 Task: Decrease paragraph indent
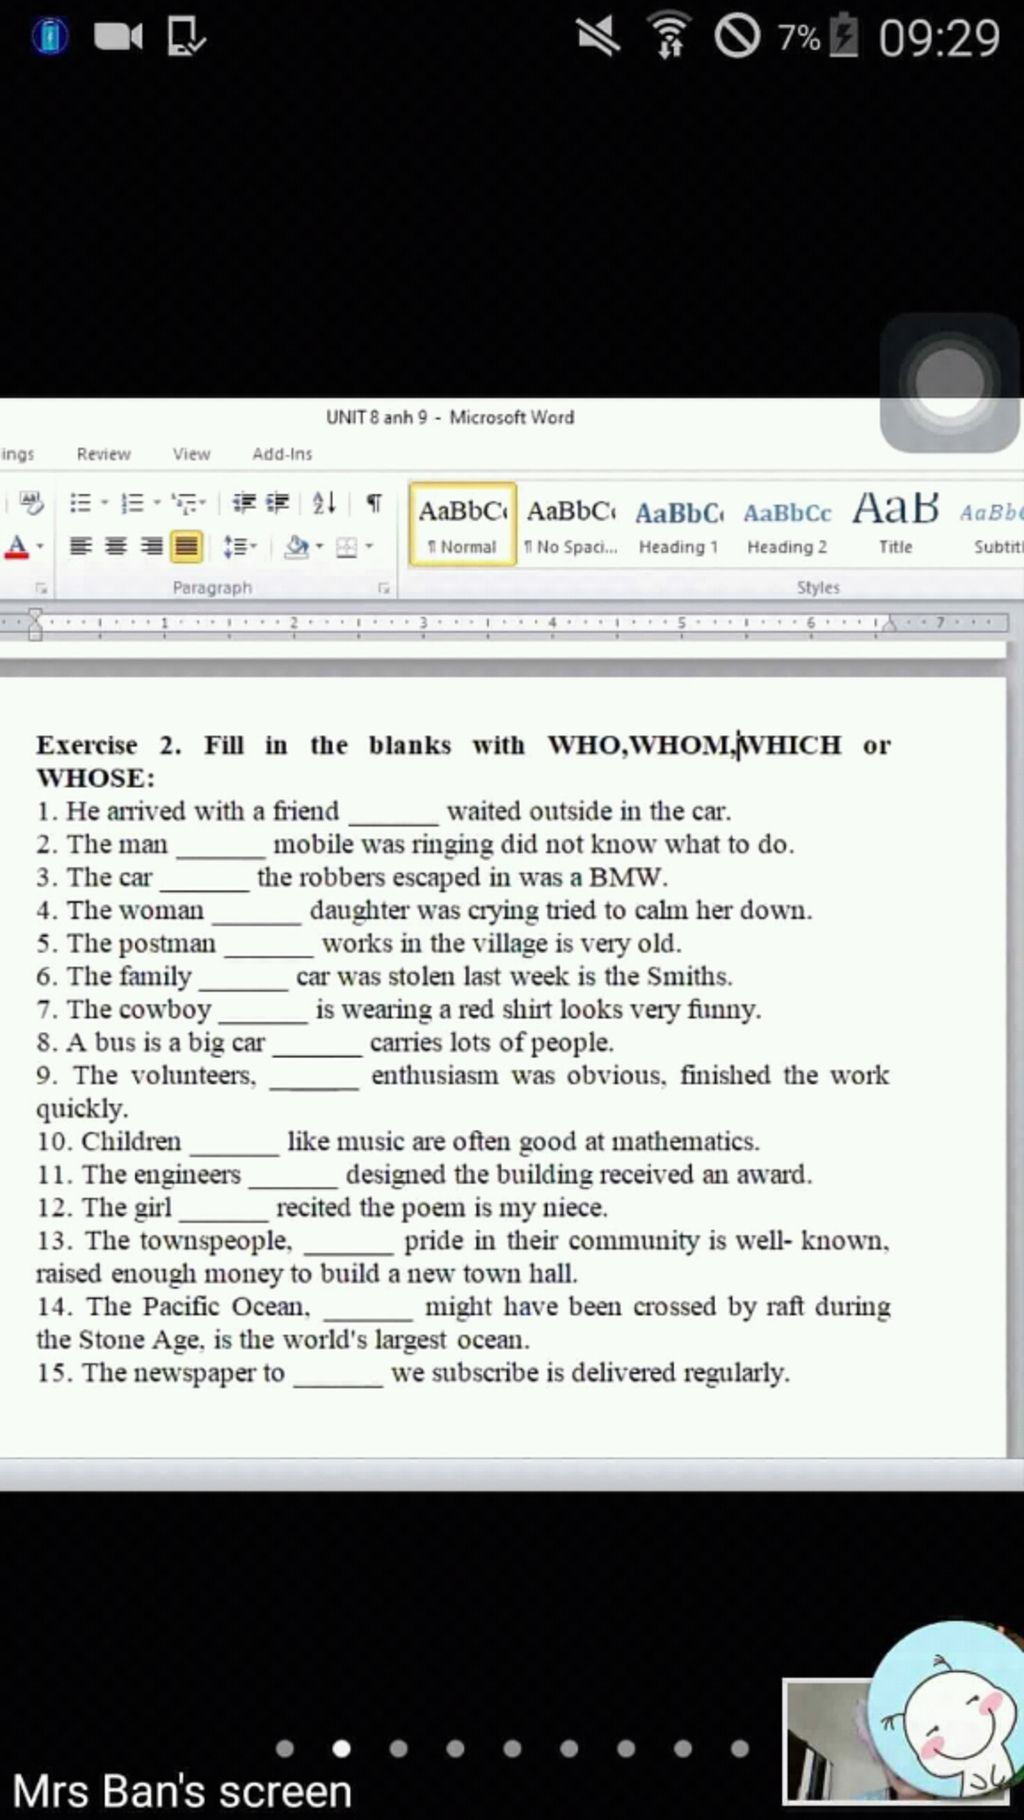pyautogui.click(x=243, y=503)
